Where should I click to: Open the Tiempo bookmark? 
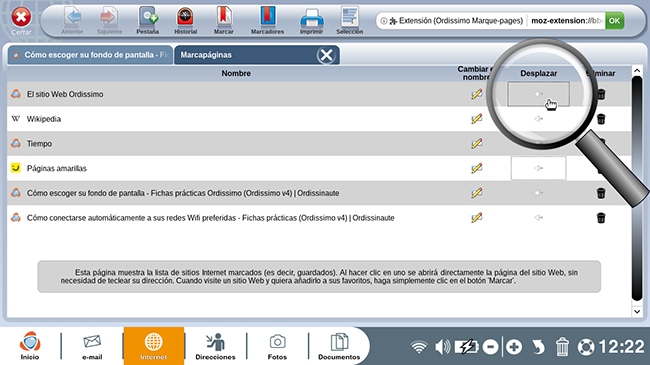pyautogui.click(x=39, y=144)
